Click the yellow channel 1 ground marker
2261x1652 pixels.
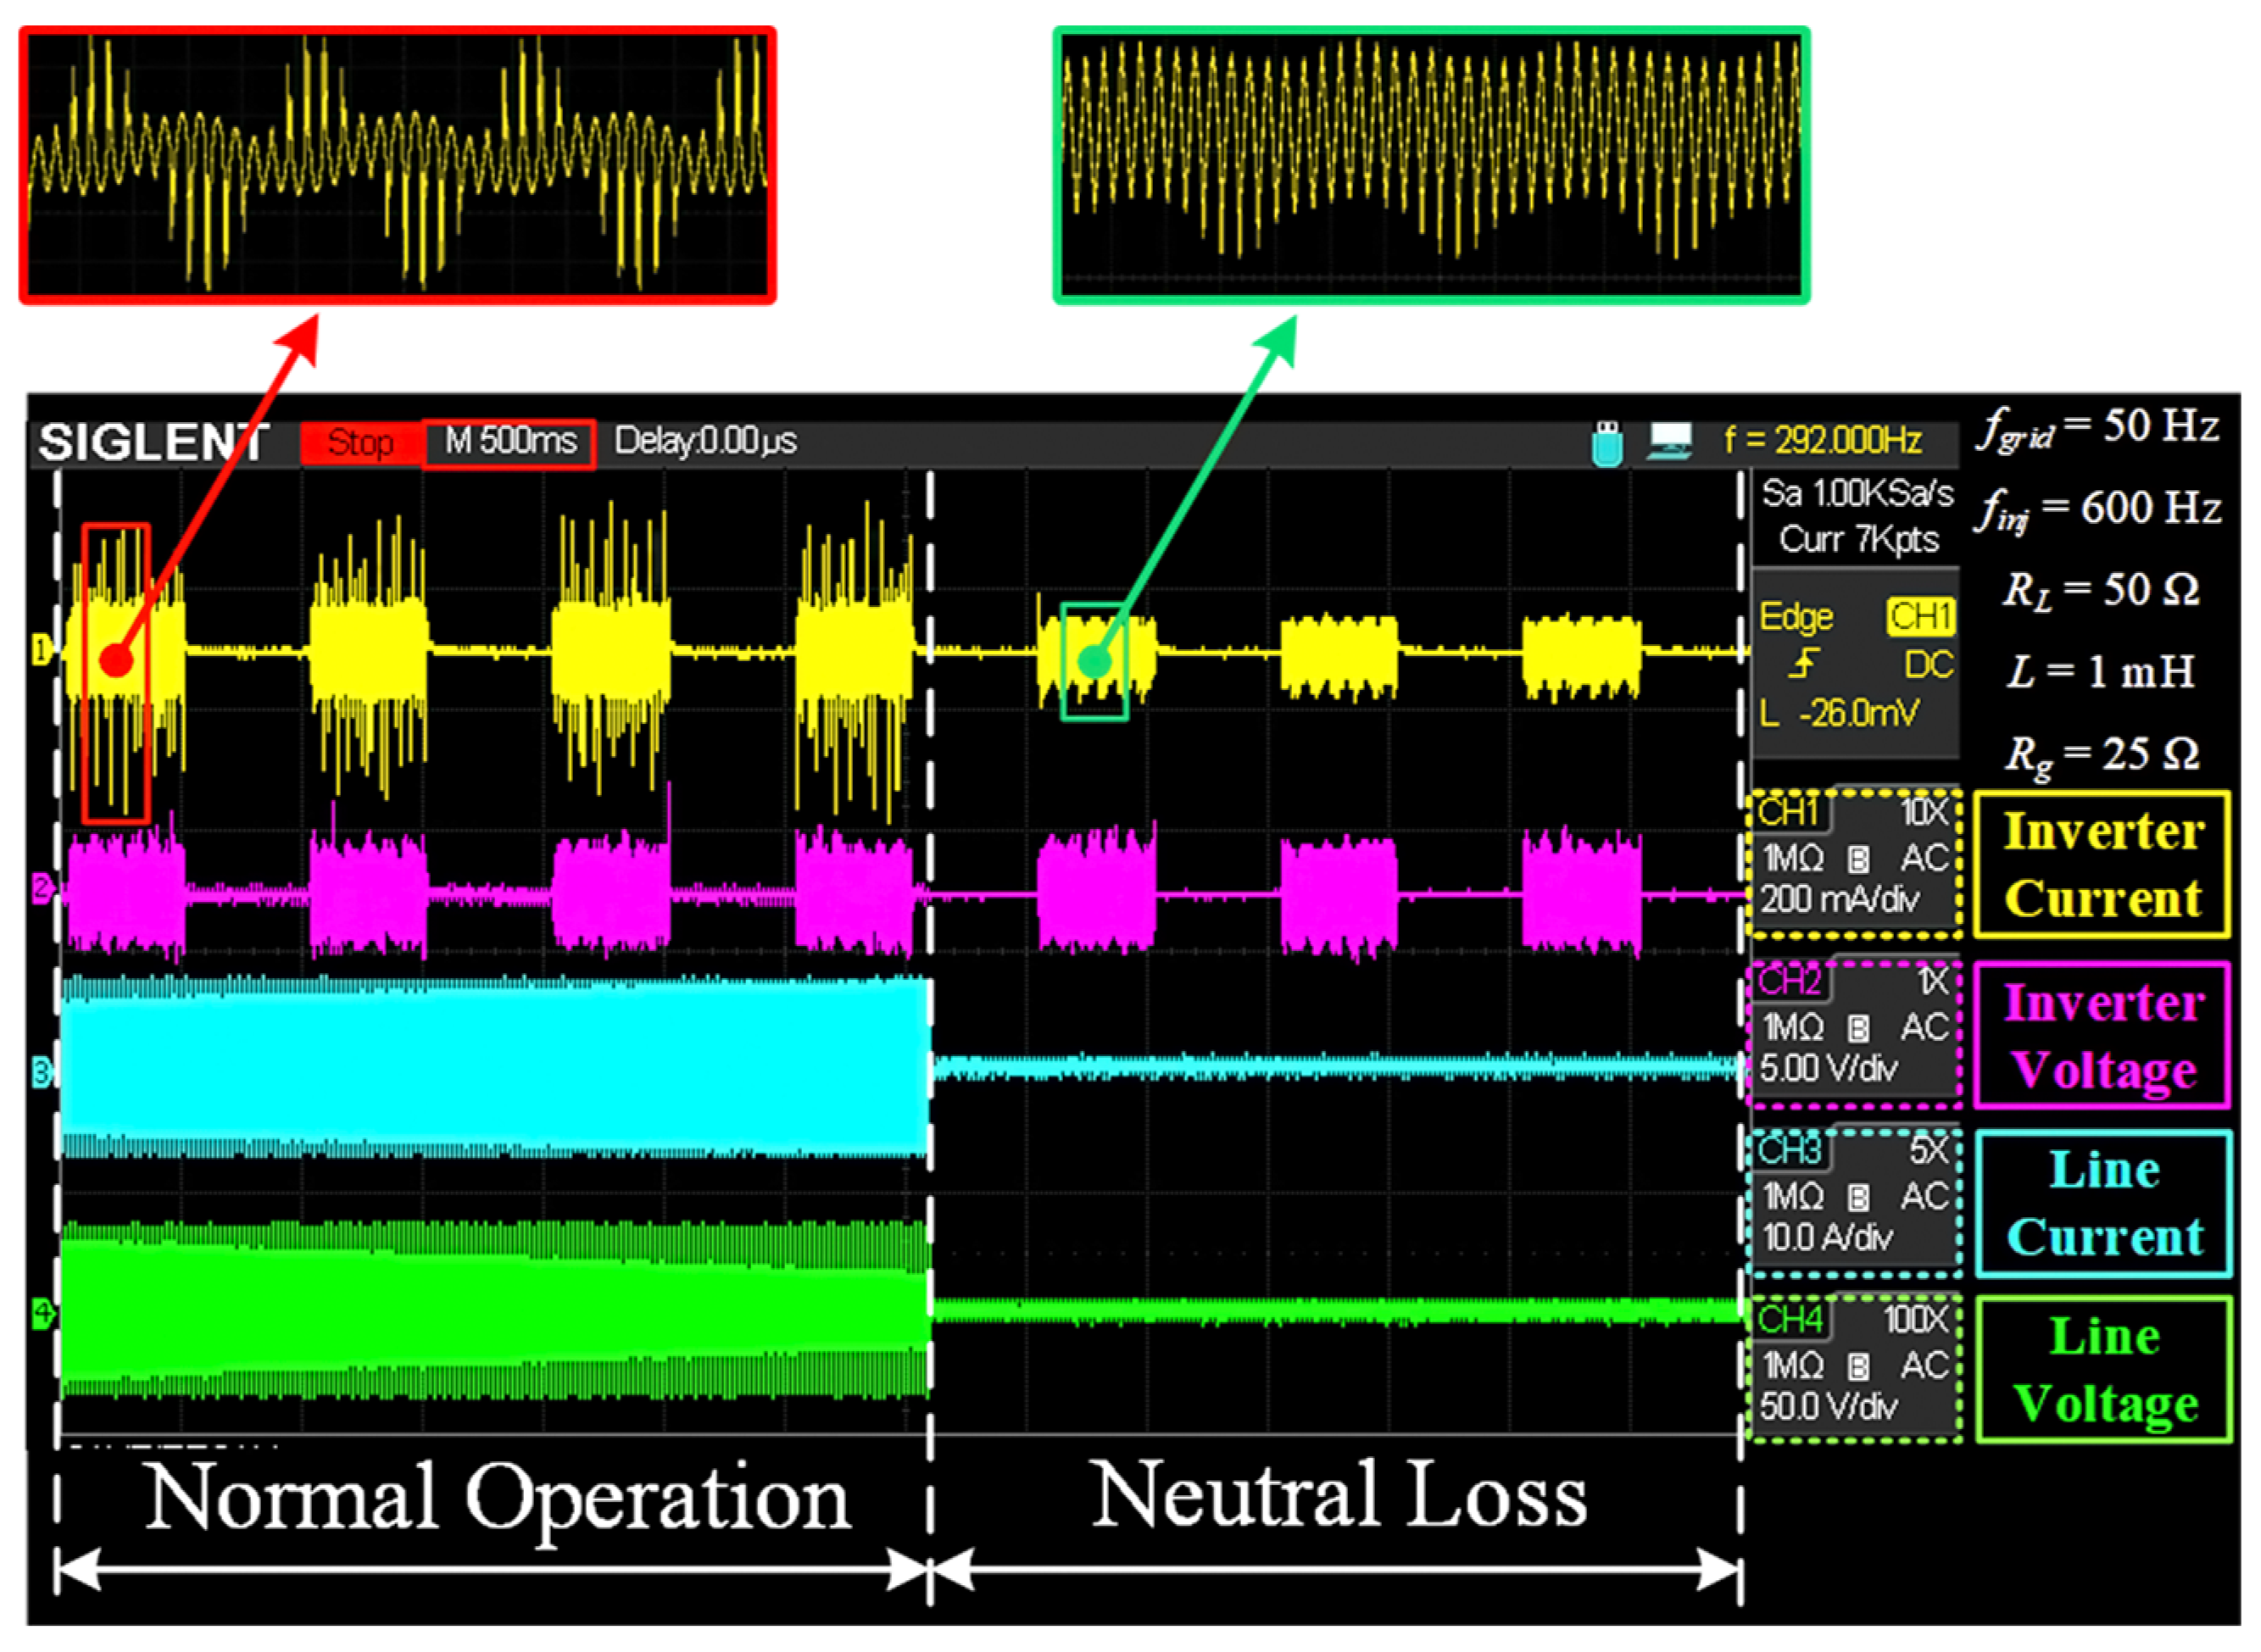pyautogui.click(x=41, y=651)
